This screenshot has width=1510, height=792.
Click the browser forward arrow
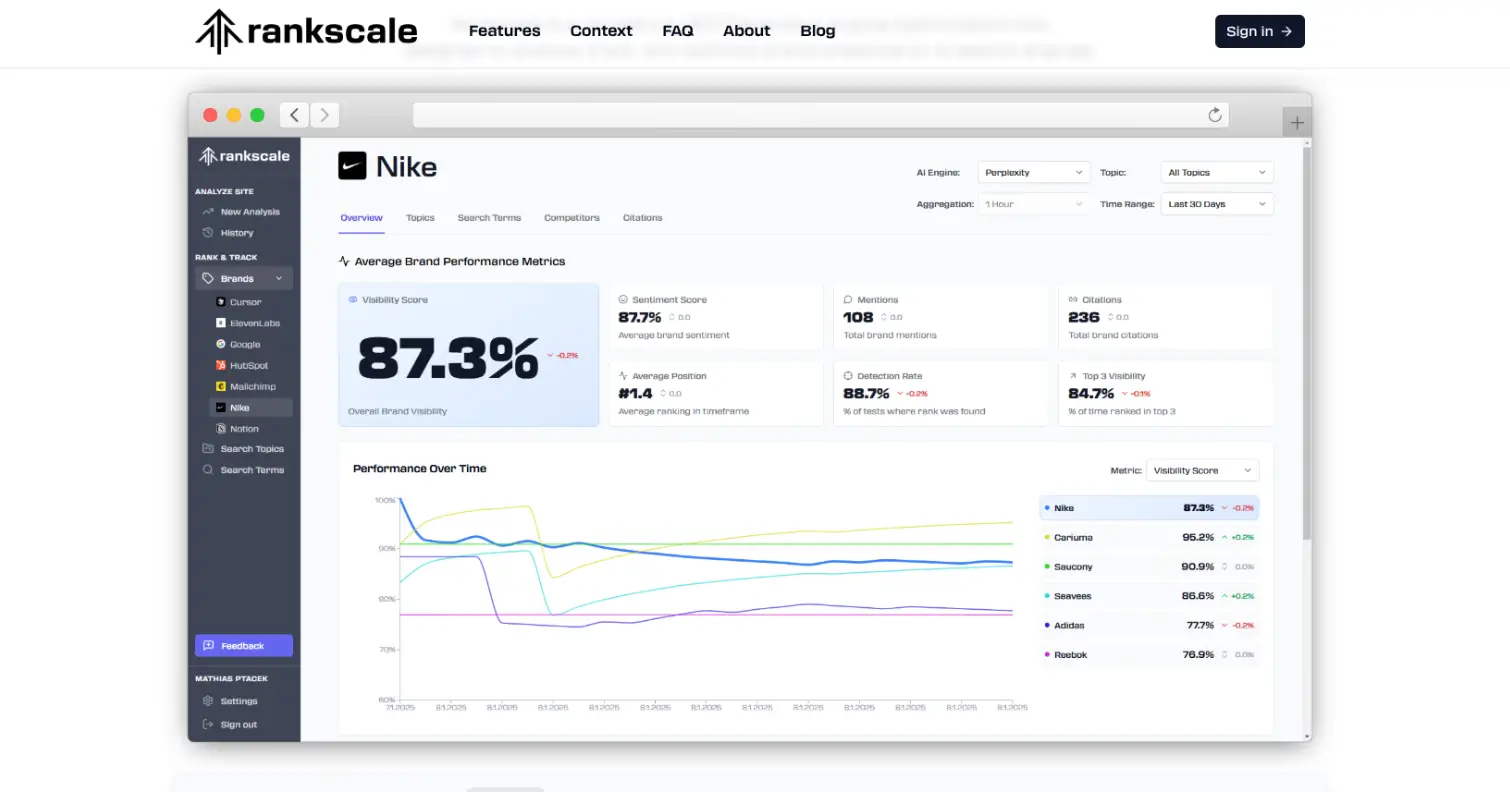point(324,115)
